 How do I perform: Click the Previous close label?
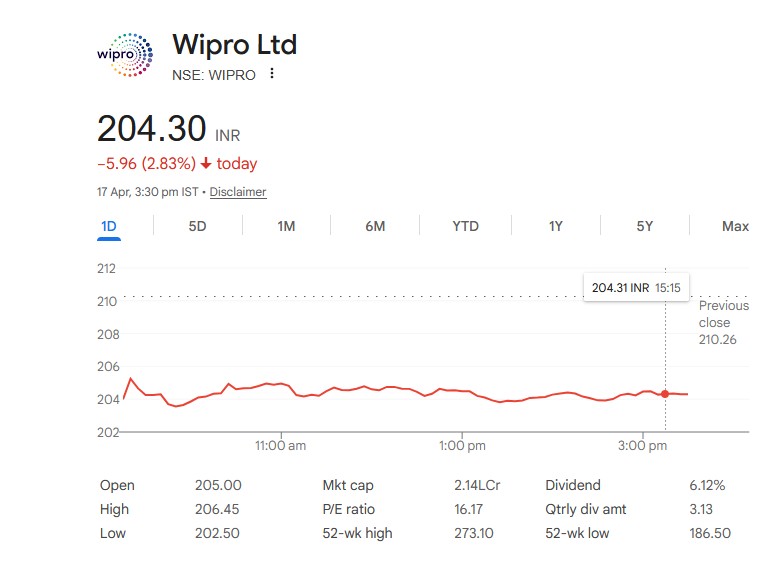(723, 314)
